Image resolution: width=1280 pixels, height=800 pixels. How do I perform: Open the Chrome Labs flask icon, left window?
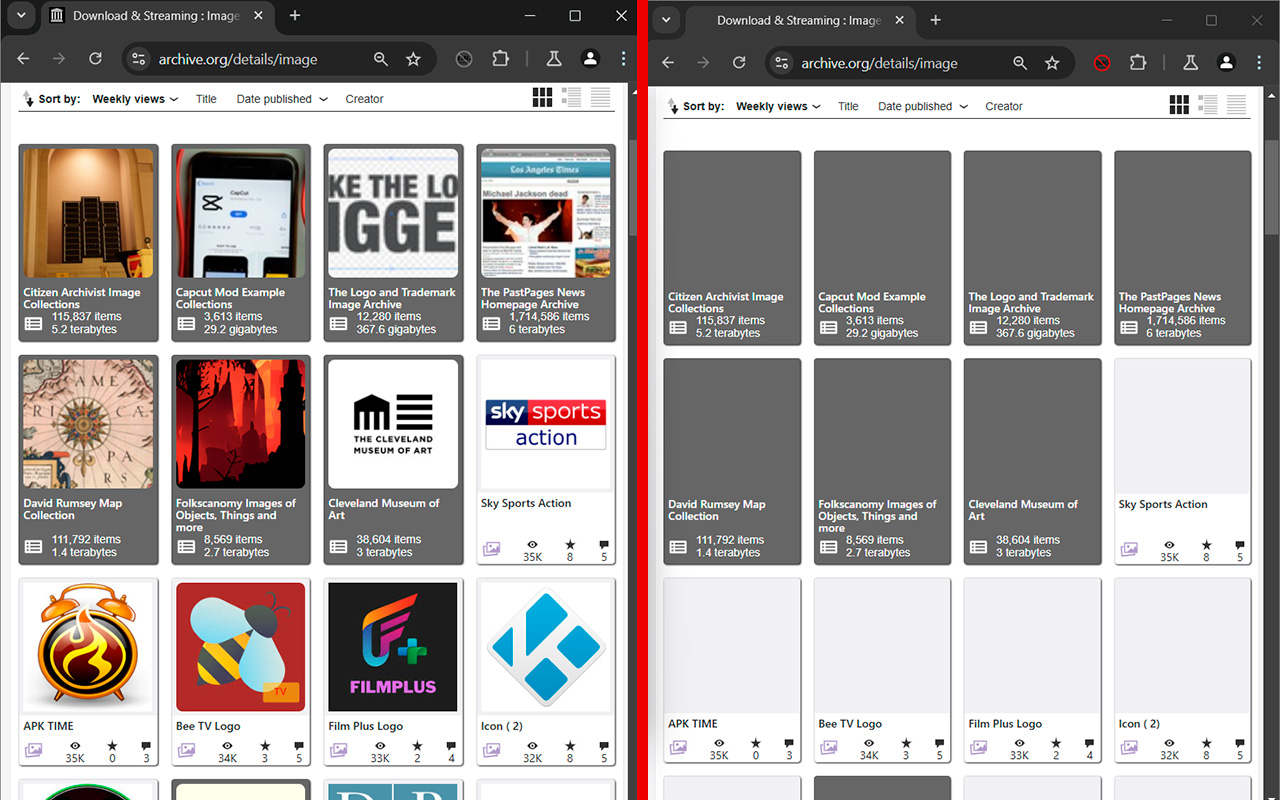point(553,59)
